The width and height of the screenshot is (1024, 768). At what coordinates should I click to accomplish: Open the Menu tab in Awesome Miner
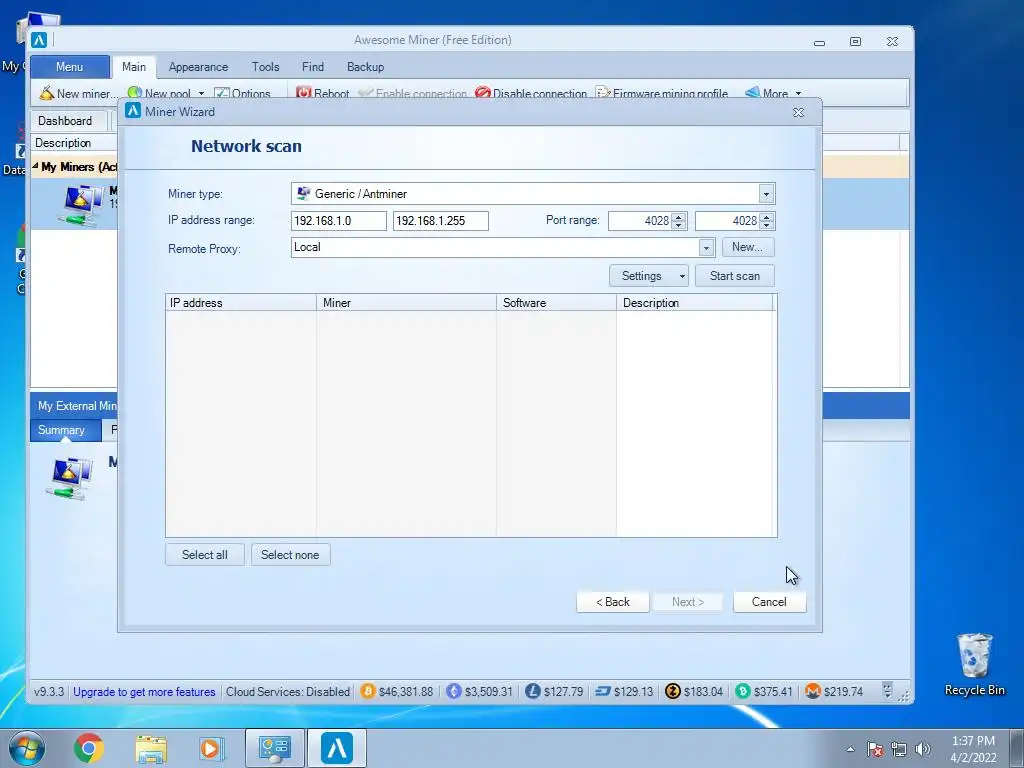coord(69,67)
